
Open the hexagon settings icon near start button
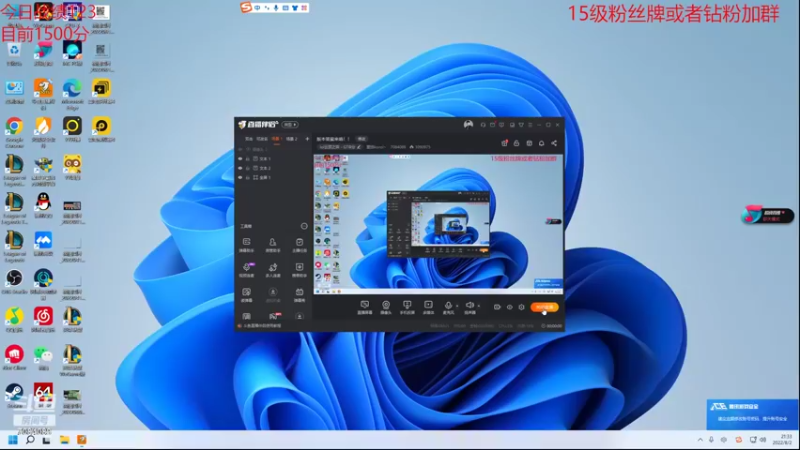[x=521, y=307]
